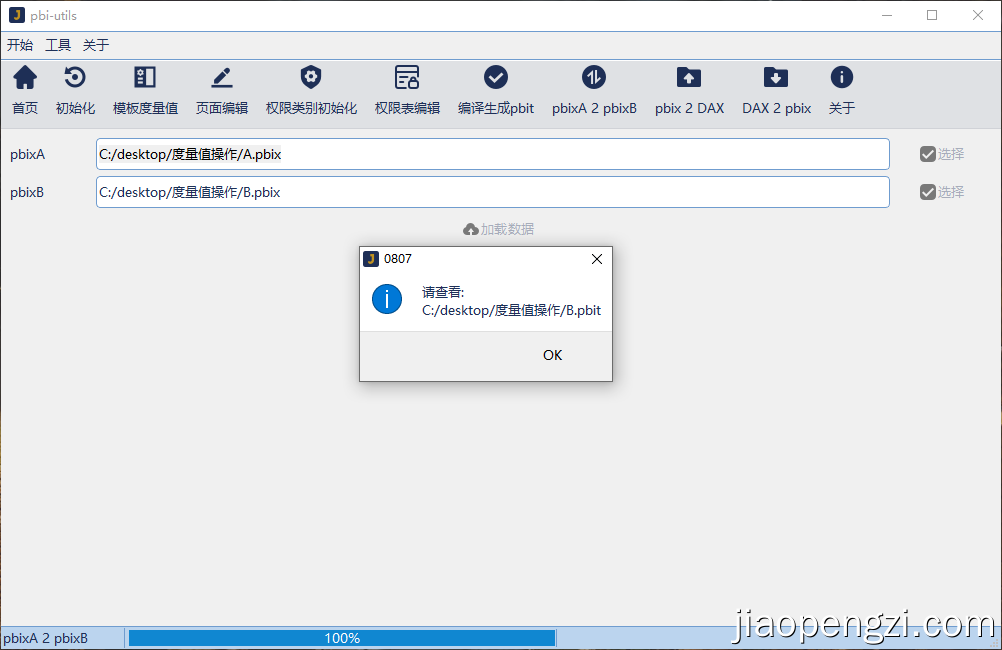Click the 加载数据 upload button
The height and width of the screenshot is (650, 1002).
click(x=499, y=229)
